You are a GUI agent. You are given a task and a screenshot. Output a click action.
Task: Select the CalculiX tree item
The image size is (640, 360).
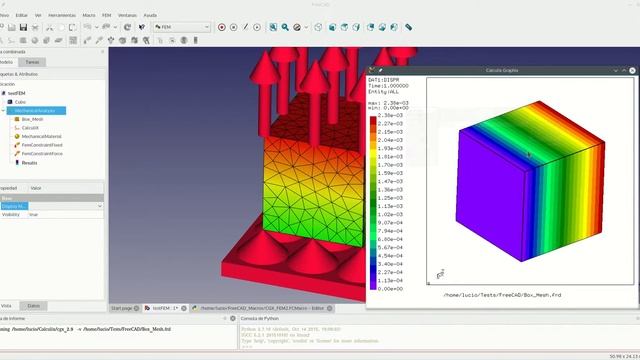(x=30, y=128)
